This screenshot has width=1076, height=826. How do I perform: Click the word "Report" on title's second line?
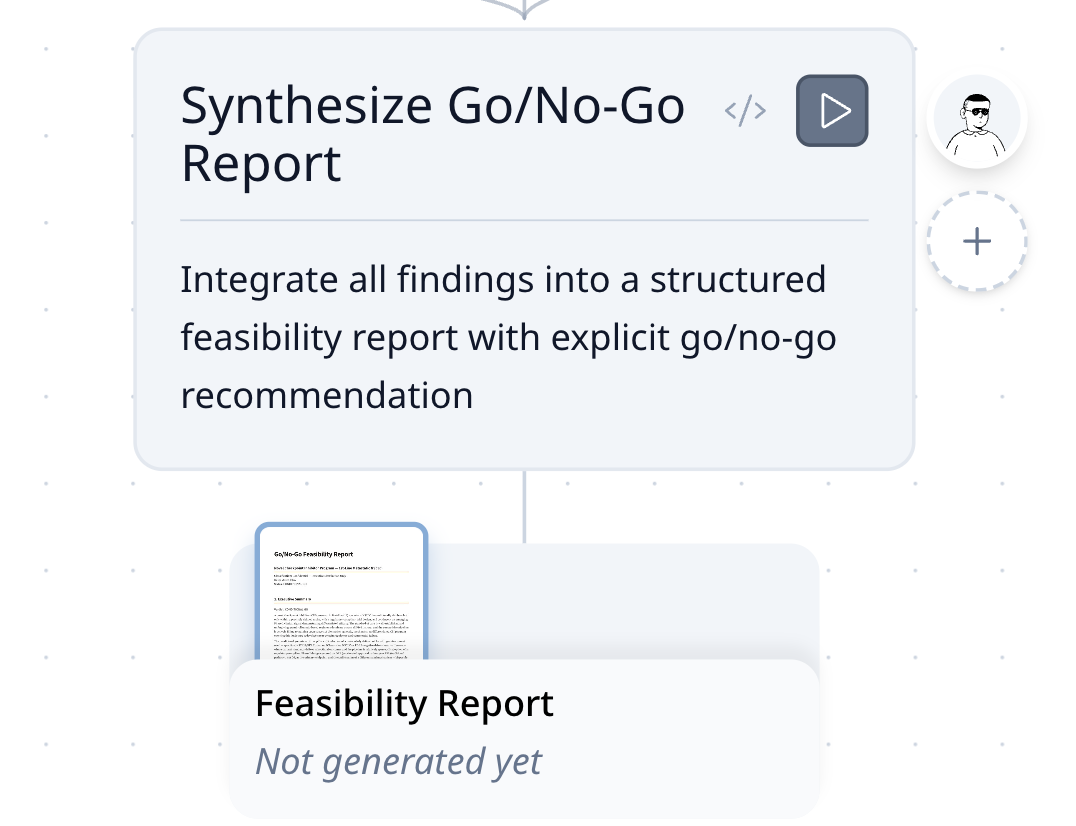coord(261,164)
